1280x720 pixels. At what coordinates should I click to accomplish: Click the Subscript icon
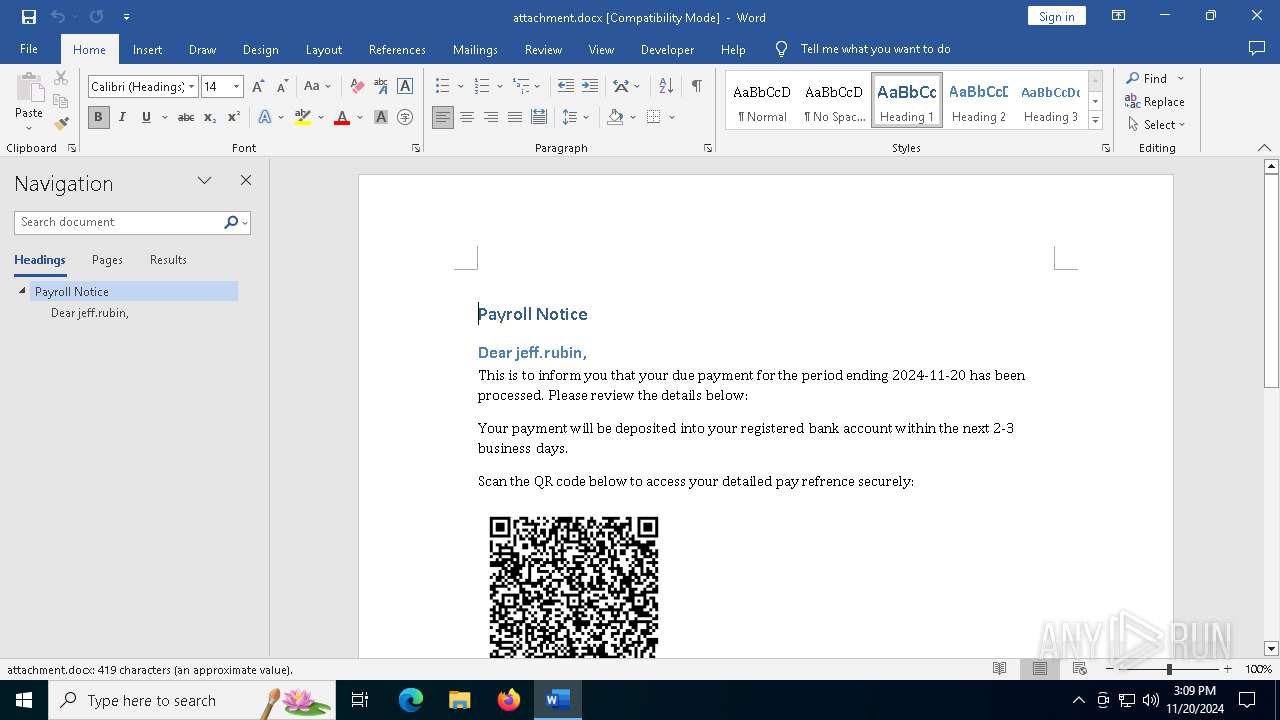(210, 117)
